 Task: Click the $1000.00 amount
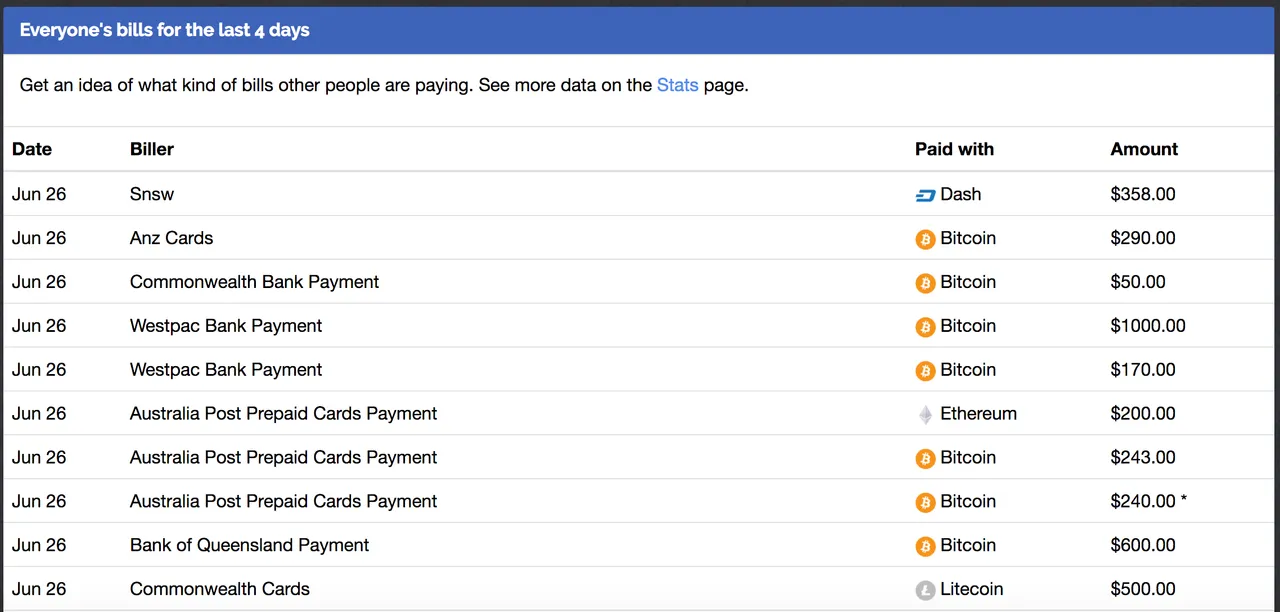[x=1148, y=326]
